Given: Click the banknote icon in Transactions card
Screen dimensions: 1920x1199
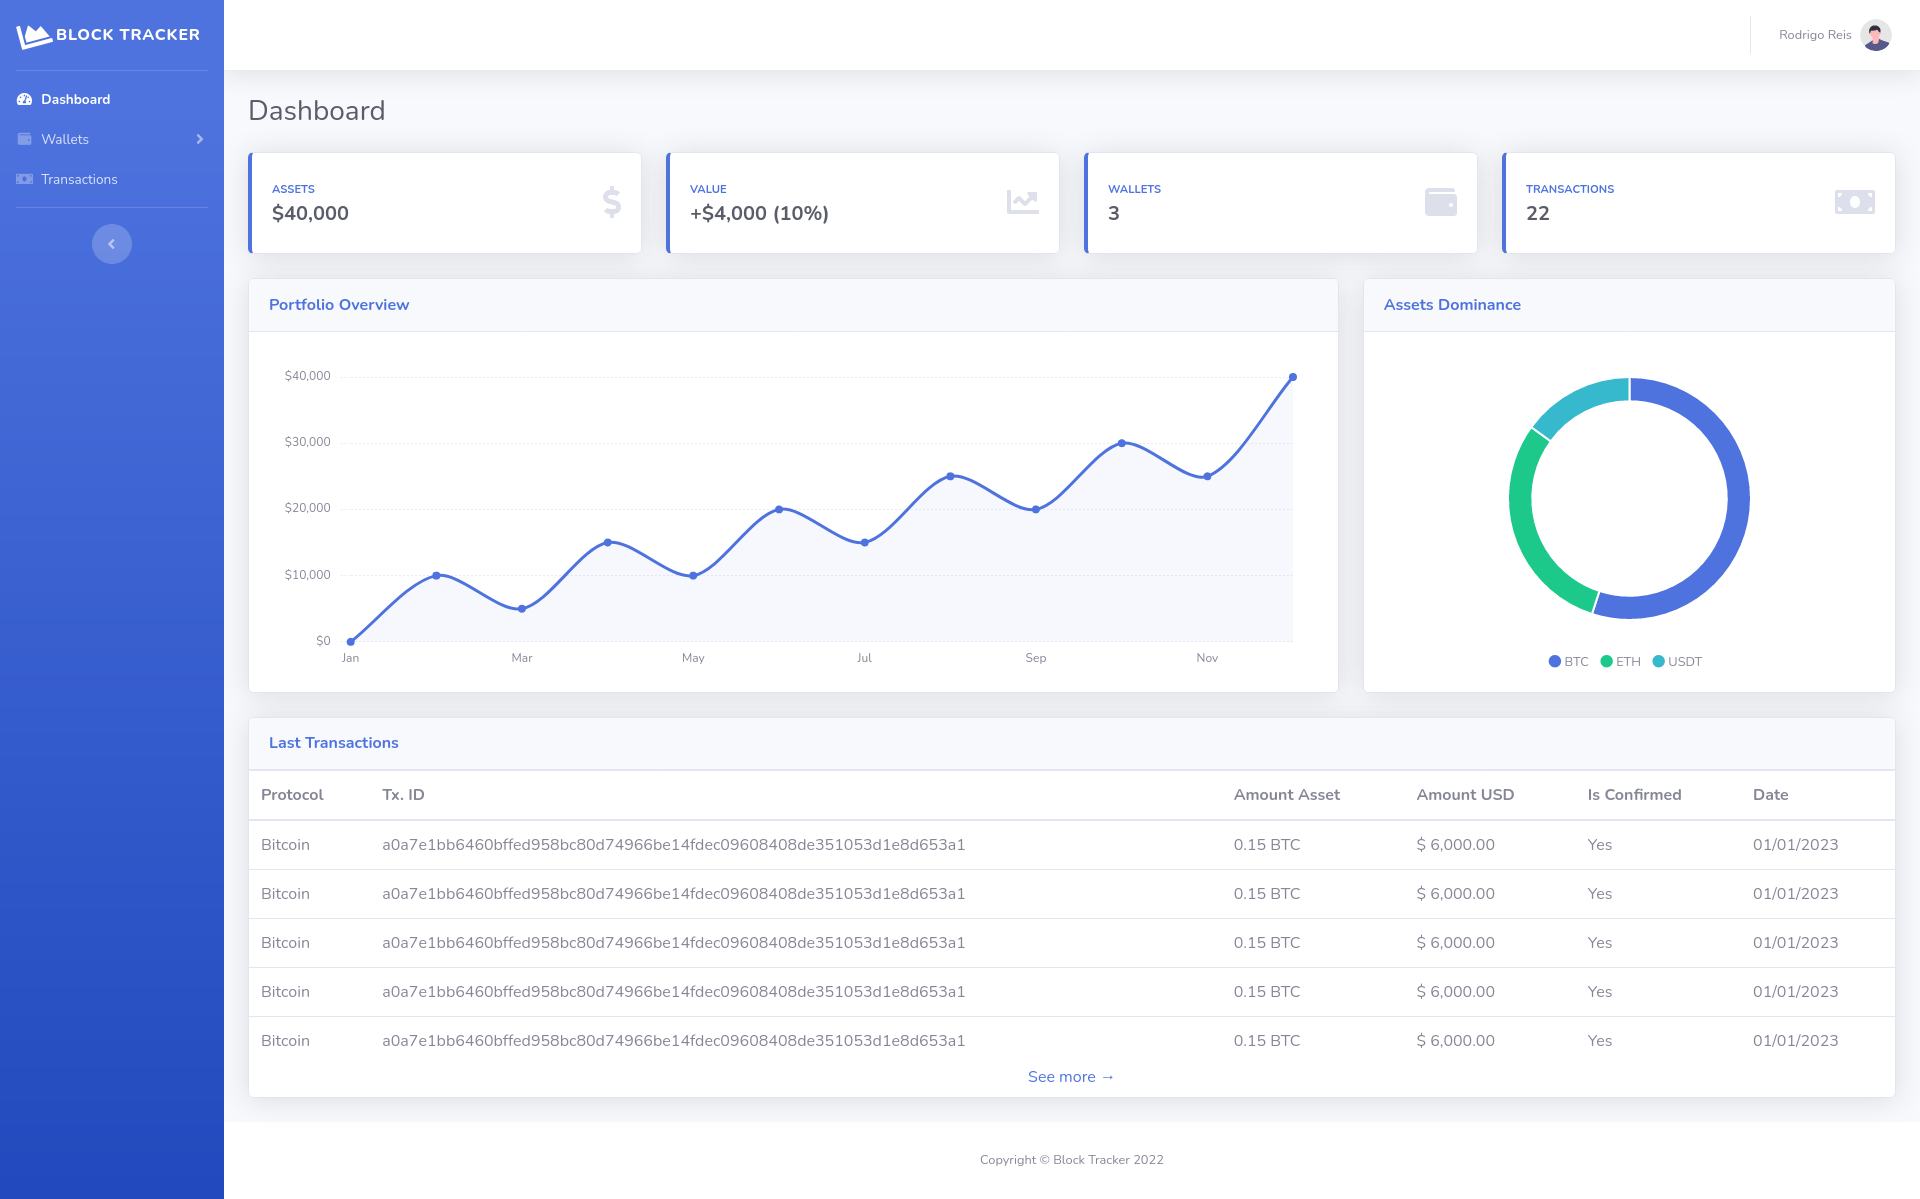Looking at the screenshot, I should coord(1854,202).
